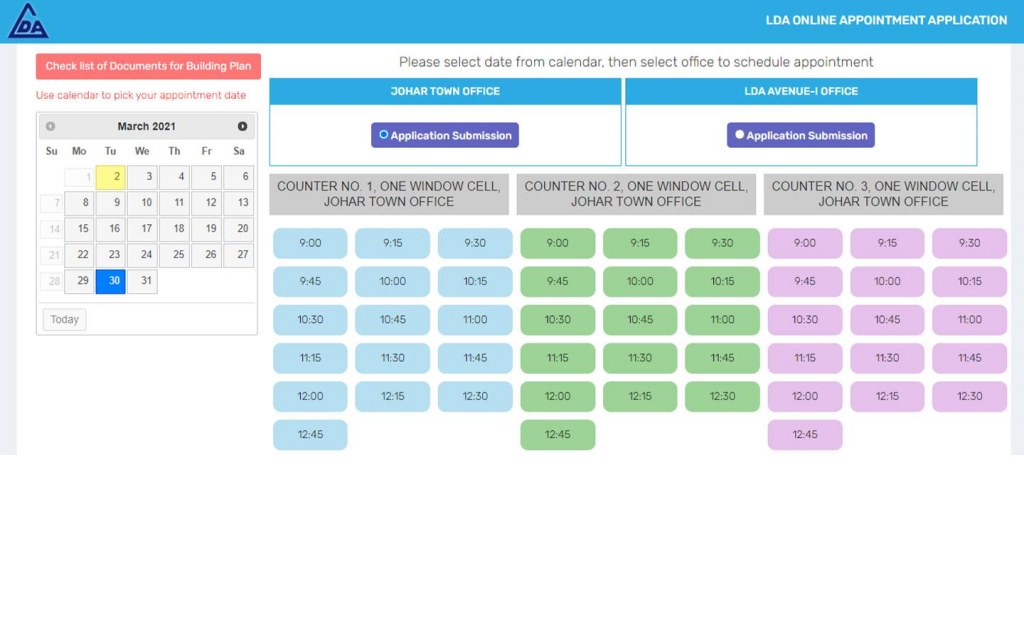The image size is (1024, 640).
Task: Select March 15 in the calendar
Action: [78, 229]
